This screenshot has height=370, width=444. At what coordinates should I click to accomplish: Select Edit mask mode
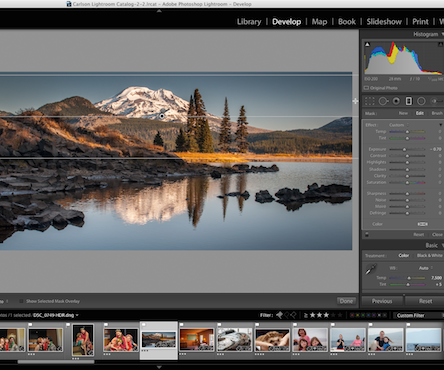[419, 113]
